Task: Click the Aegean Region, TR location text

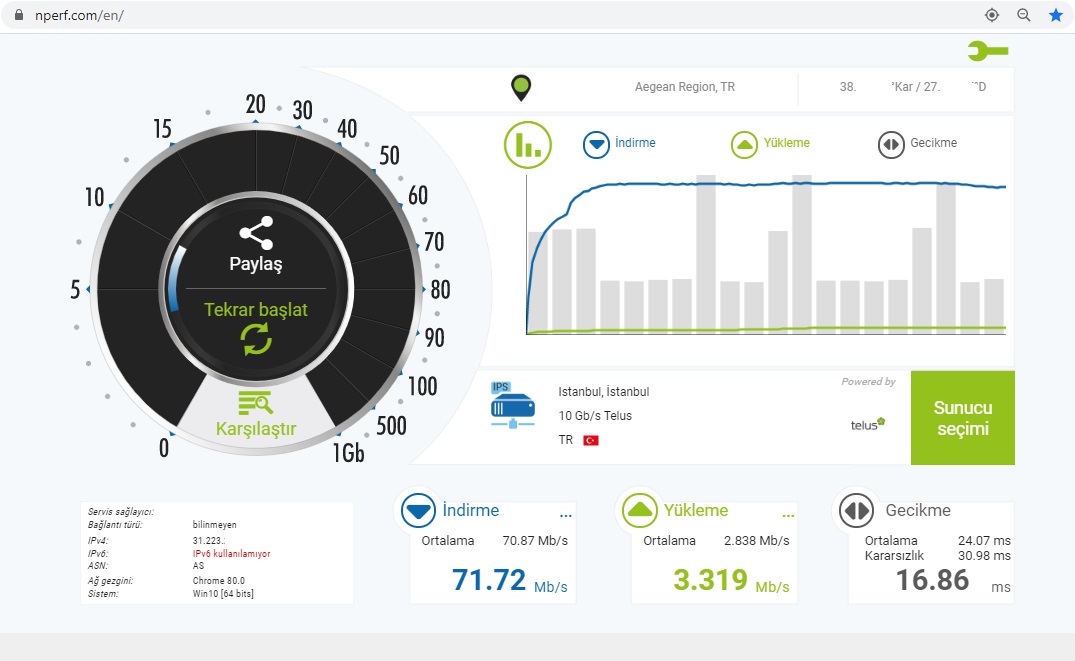Action: [684, 87]
